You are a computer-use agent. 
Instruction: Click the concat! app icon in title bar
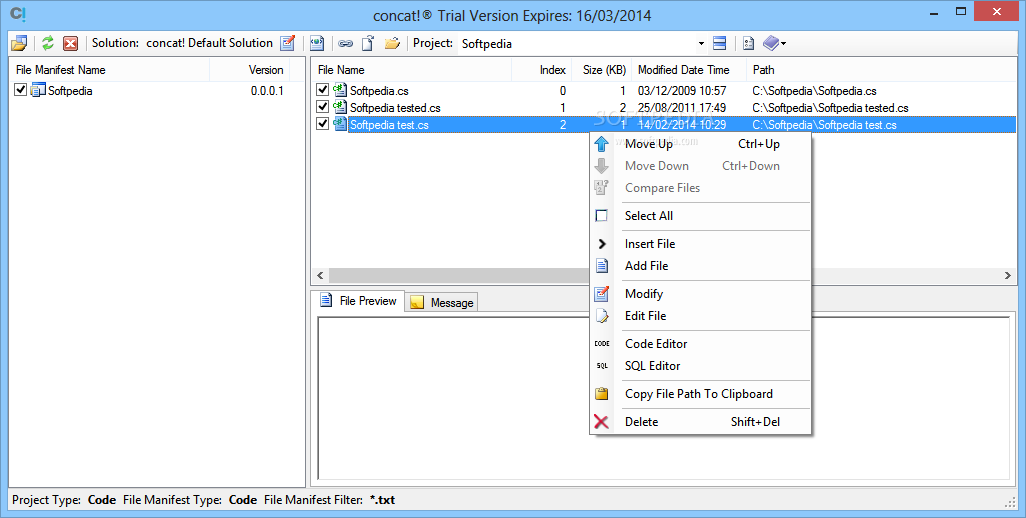tap(18, 14)
